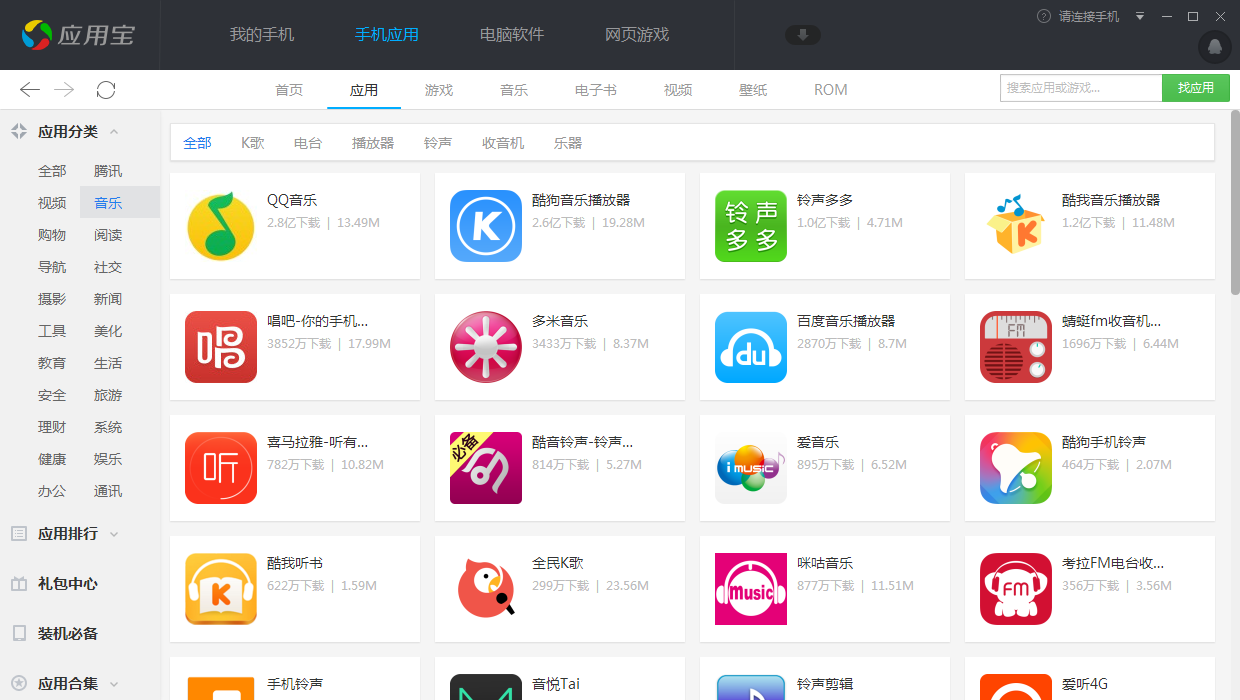Collapse the 应用分类 section chevron
This screenshot has width=1240, height=700.
[114, 131]
